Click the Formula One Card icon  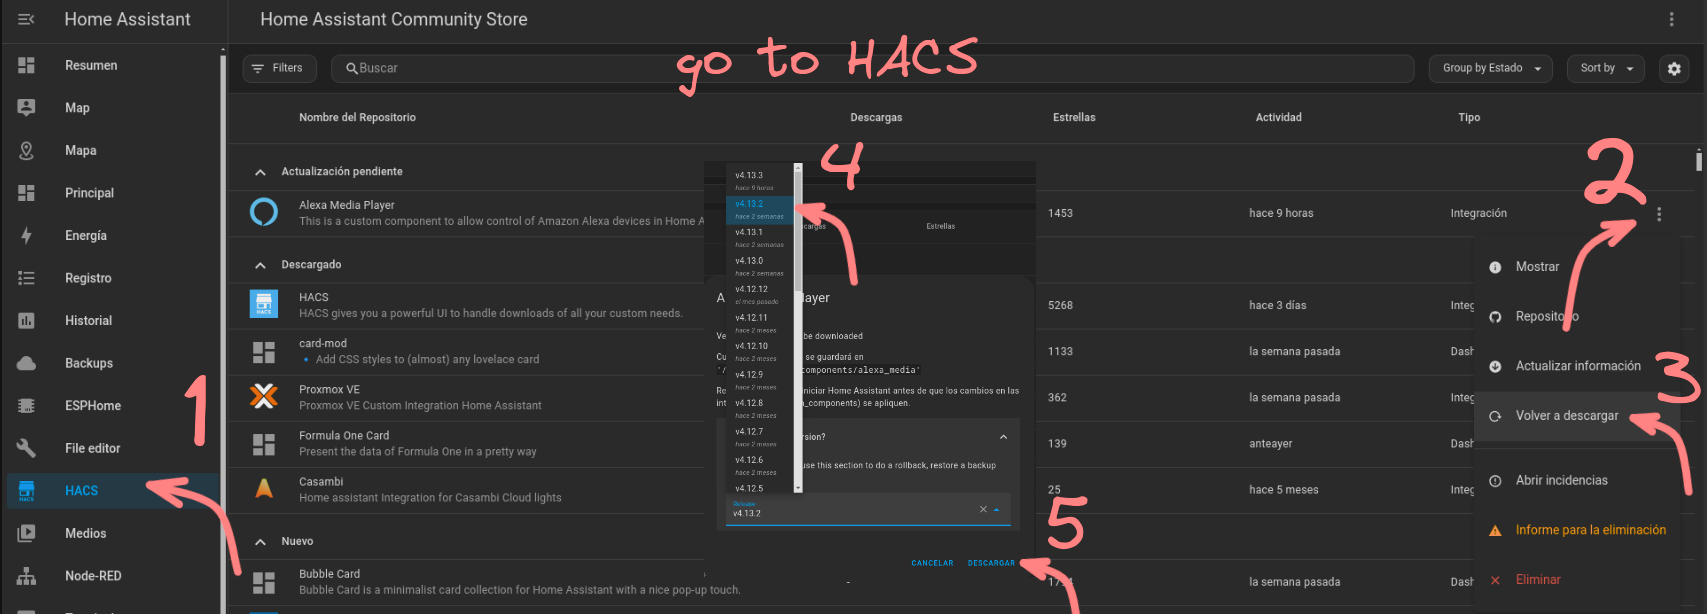click(x=264, y=443)
